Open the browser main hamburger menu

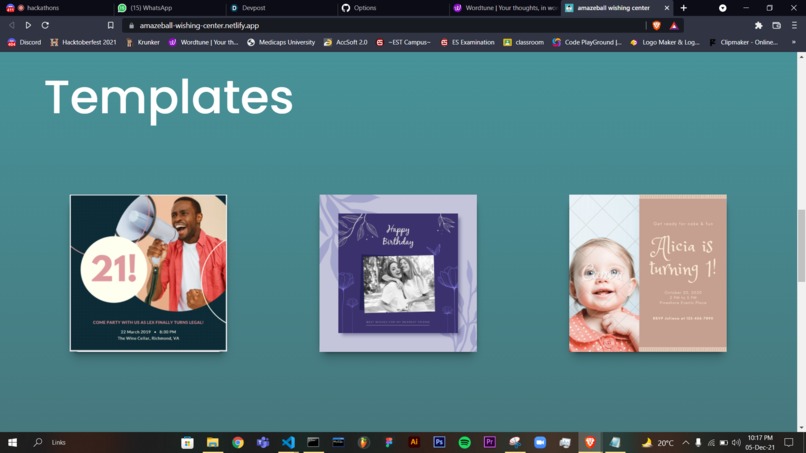coord(794,25)
